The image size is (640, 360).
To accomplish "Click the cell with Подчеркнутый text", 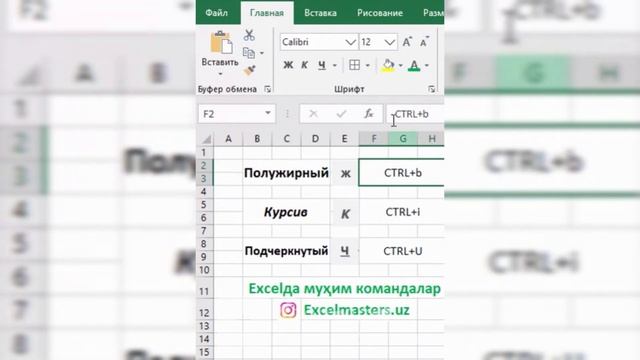I will click(286, 251).
